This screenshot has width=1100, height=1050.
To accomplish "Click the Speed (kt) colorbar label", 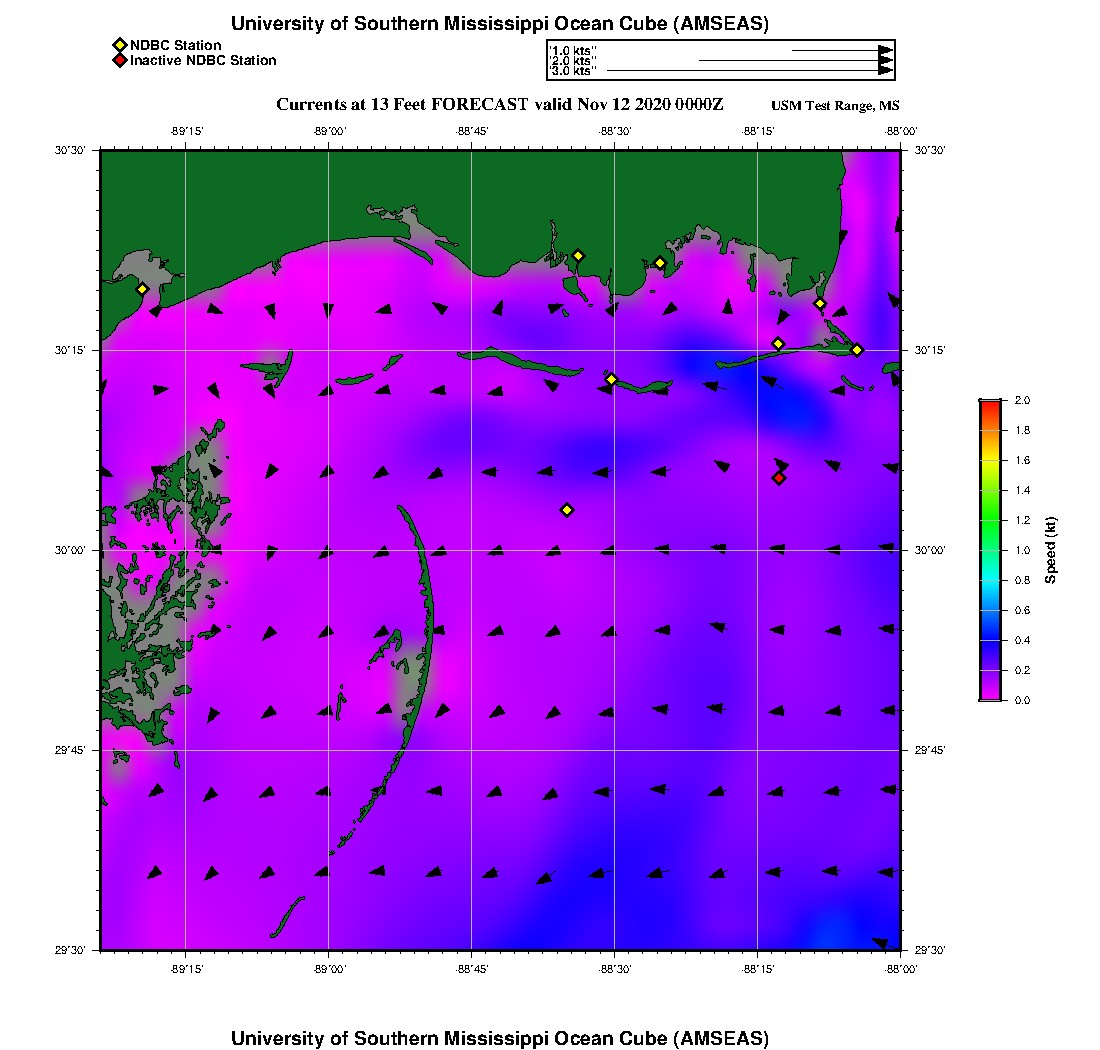I will 1051,550.
